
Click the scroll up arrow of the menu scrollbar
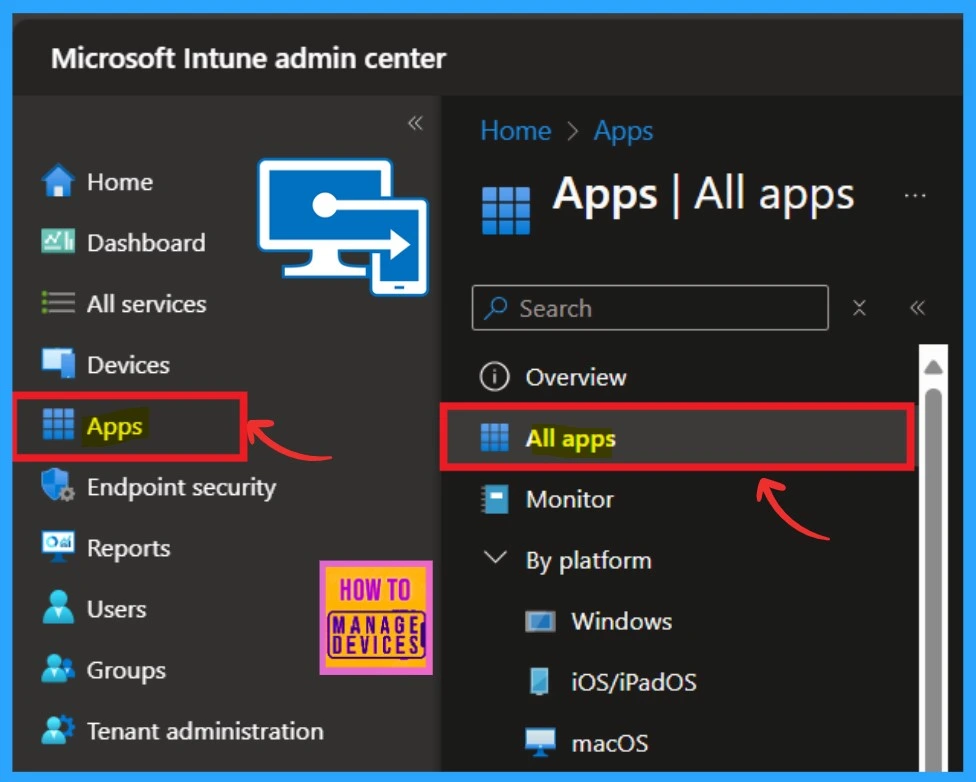coord(933,367)
